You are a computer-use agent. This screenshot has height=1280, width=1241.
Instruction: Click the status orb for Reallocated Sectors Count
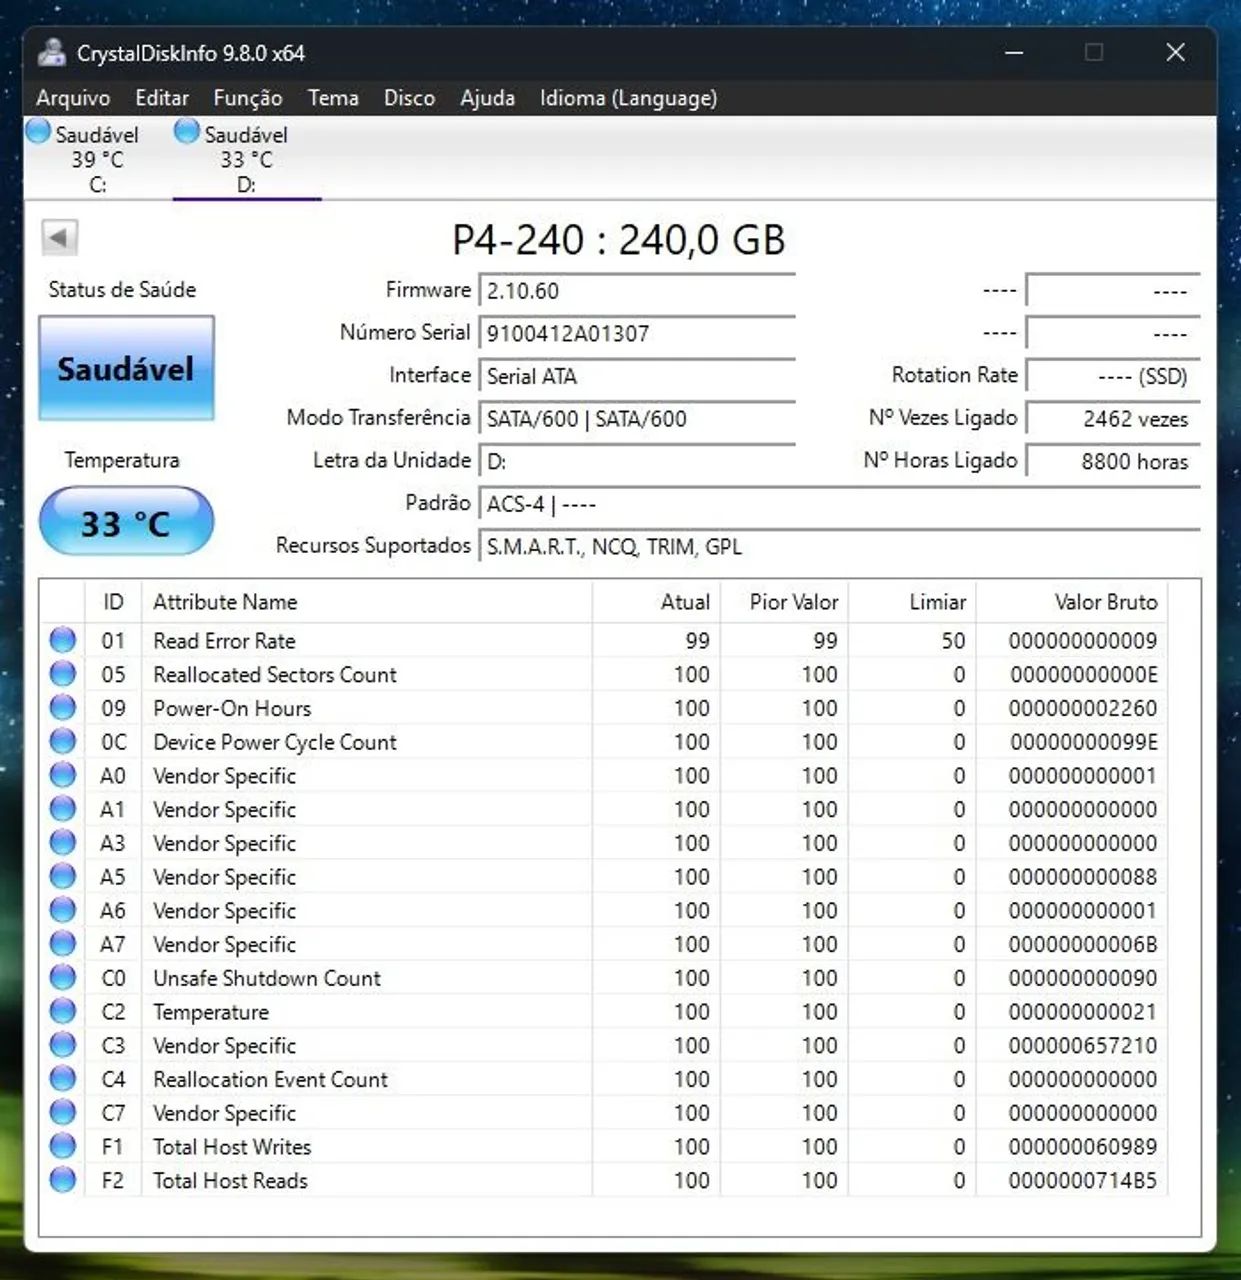click(63, 674)
